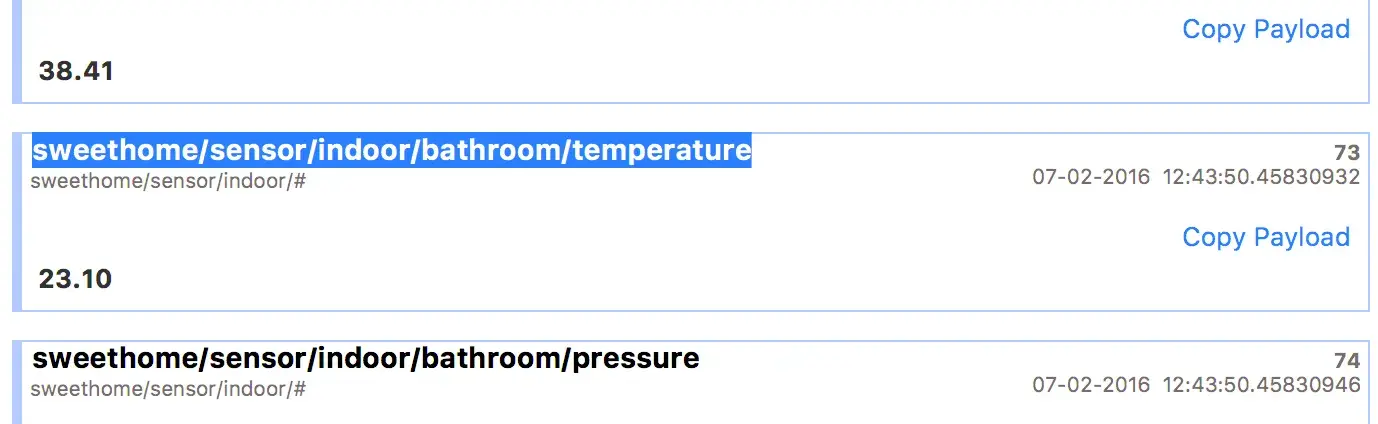Copy payload of the bathroom temperature message
The width and height of the screenshot is (1378, 424).
click(x=1266, y=237)
